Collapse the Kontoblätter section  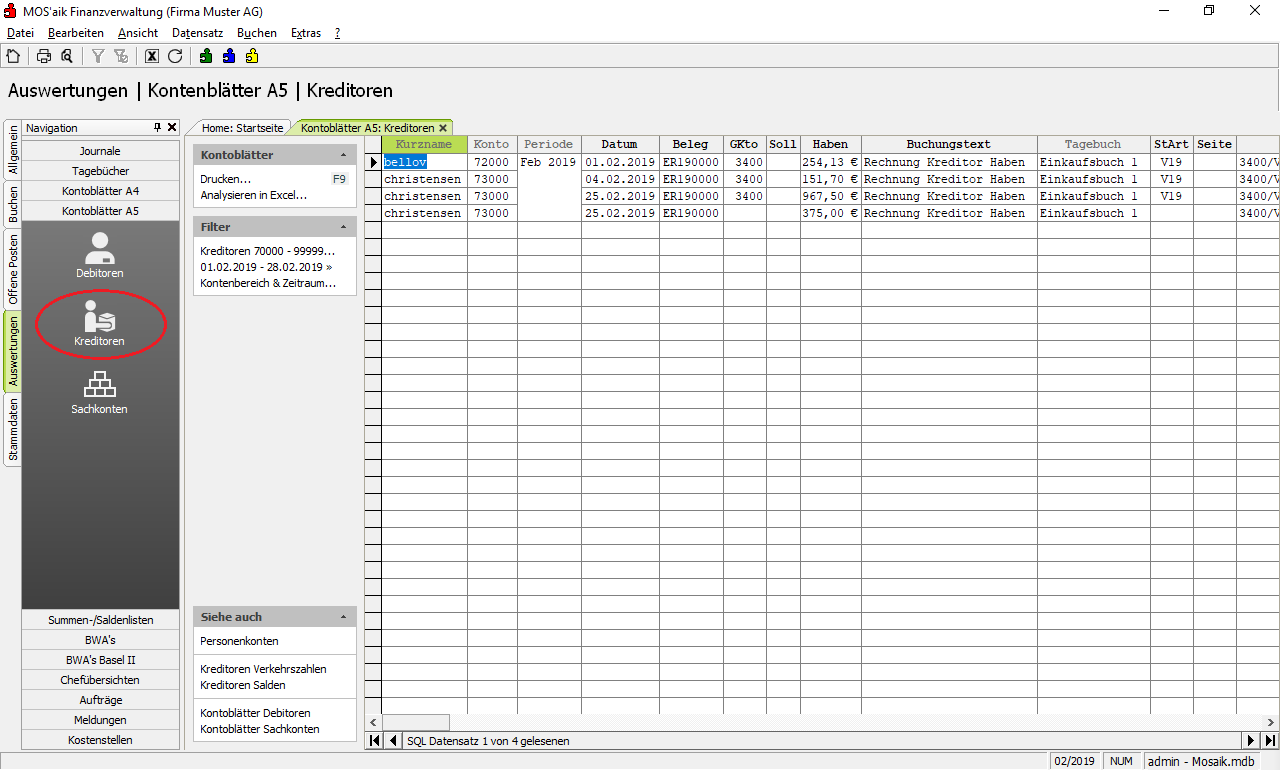[x=344, y=156]
